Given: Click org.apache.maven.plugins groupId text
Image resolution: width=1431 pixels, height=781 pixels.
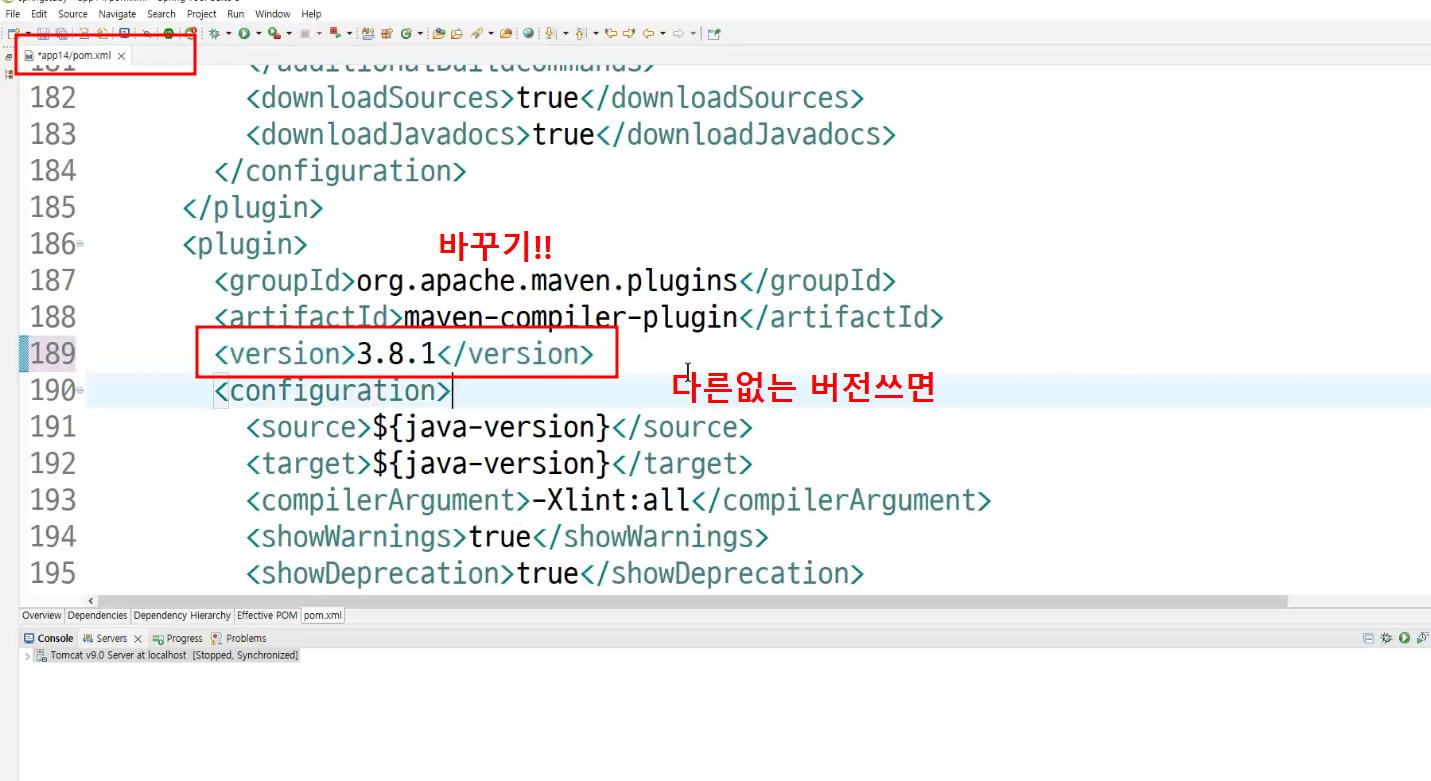Looking at the screenshot, I should pyautogui.click(x=547, y=280).
